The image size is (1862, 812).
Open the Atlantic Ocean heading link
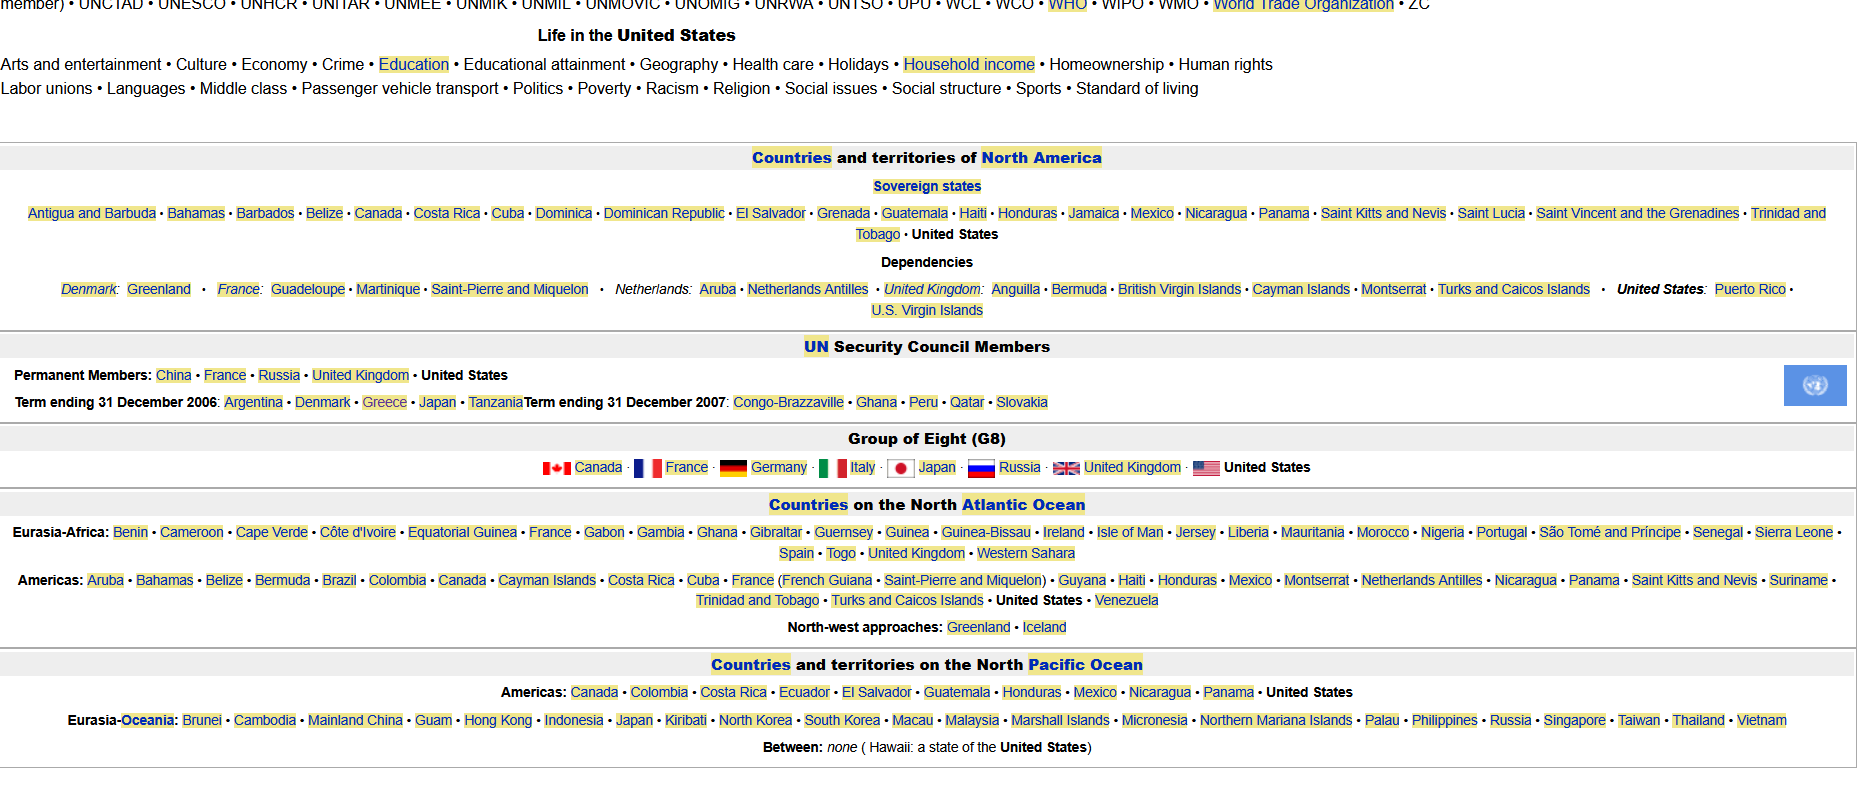tap(1022, 505)
